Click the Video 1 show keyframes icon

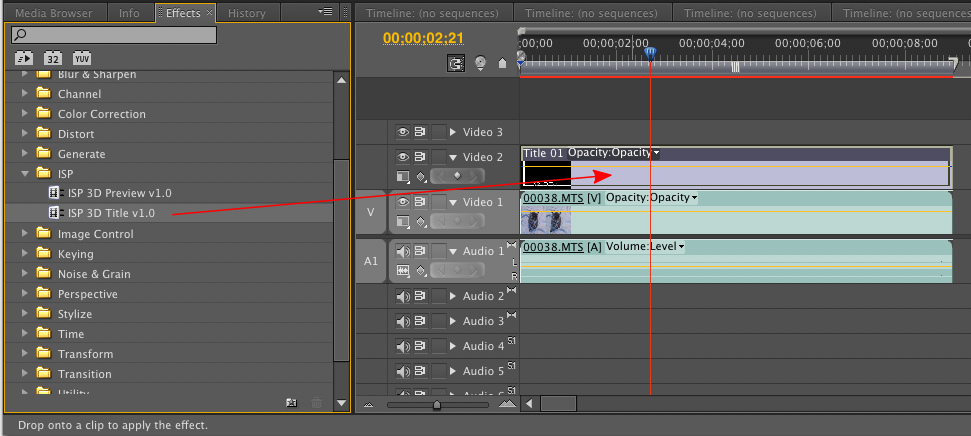coord(421,221)
